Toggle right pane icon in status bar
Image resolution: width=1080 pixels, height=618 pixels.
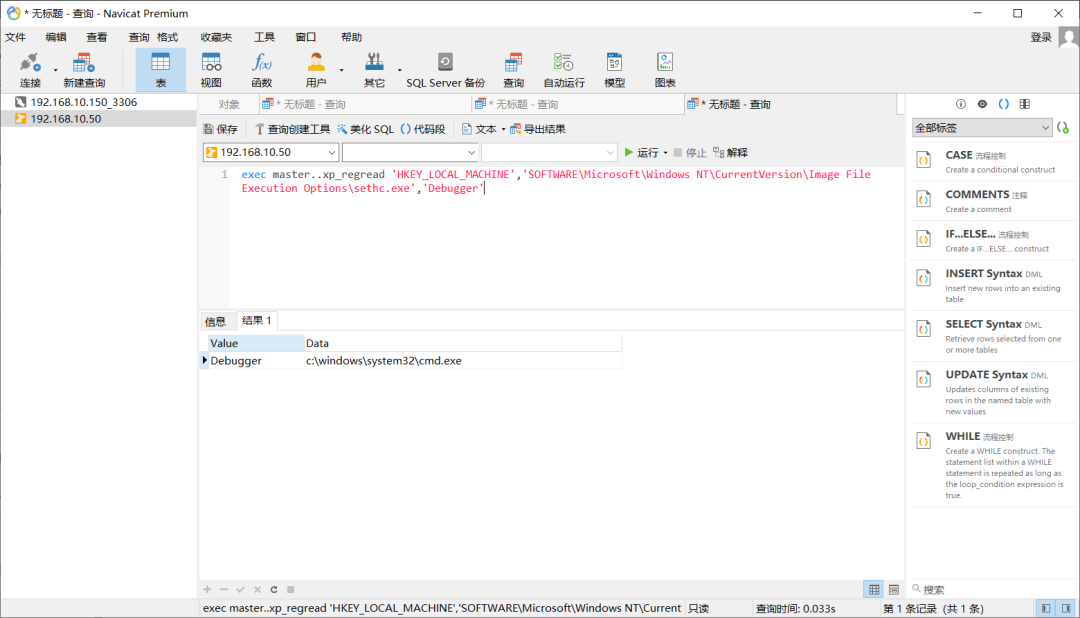[1066, 608]
